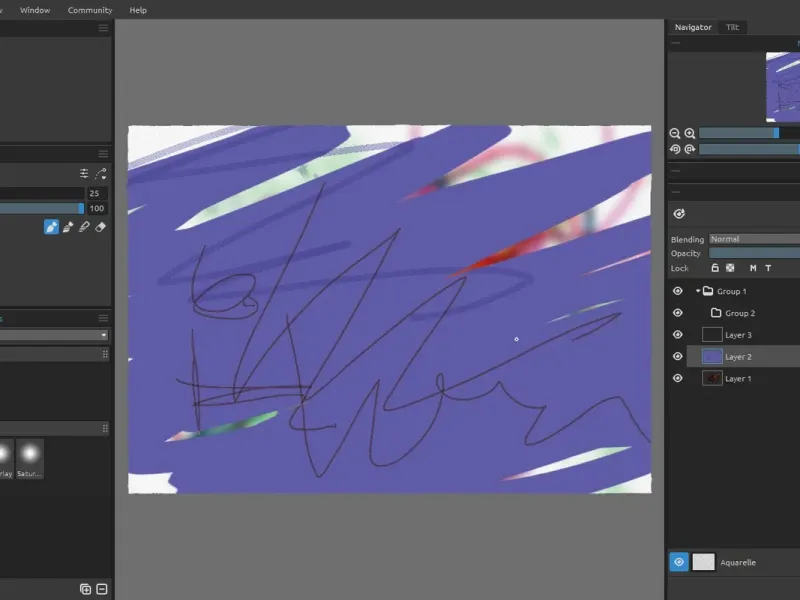Screen dimensions: 800x600
Task: Adjust the Navigator rotation slider
Action: point(749,149)
